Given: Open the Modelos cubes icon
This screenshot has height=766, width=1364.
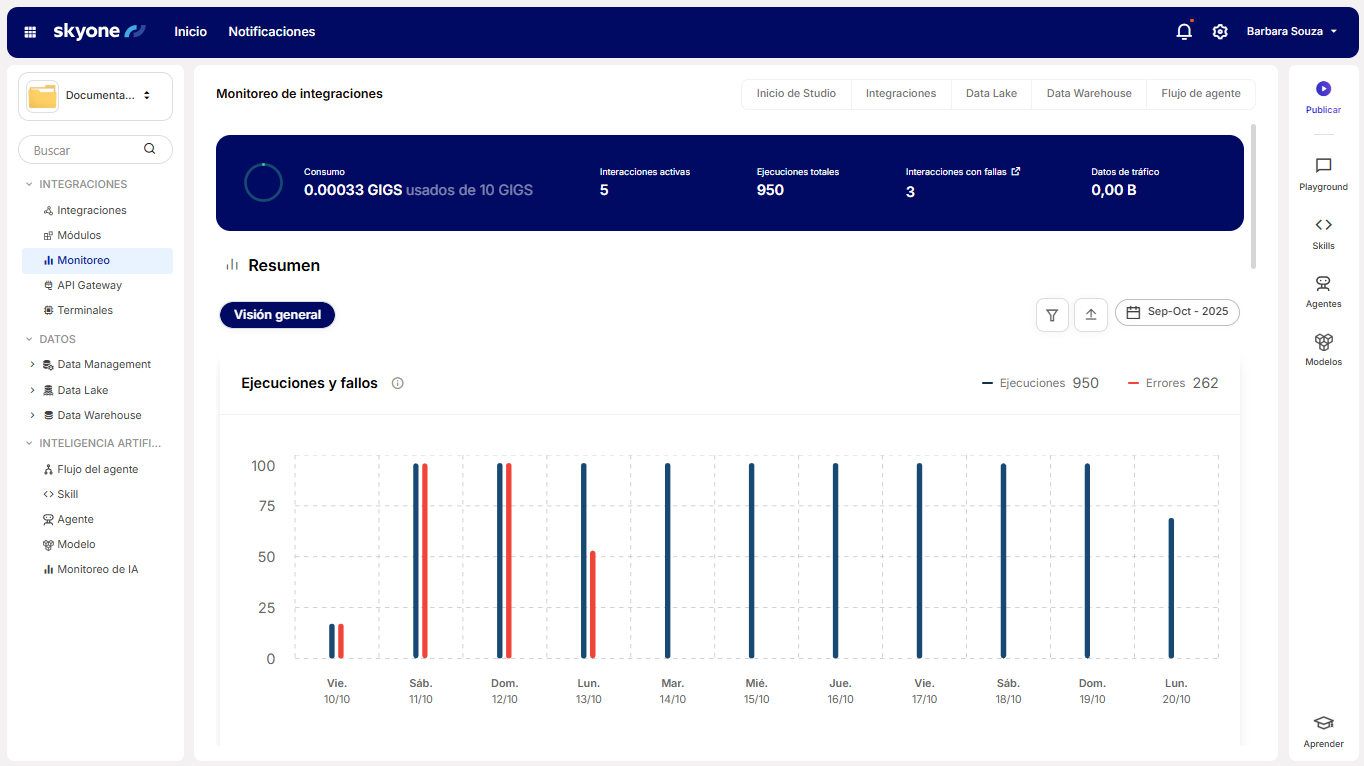Looking at the screenshot, I should point(1323,342).
